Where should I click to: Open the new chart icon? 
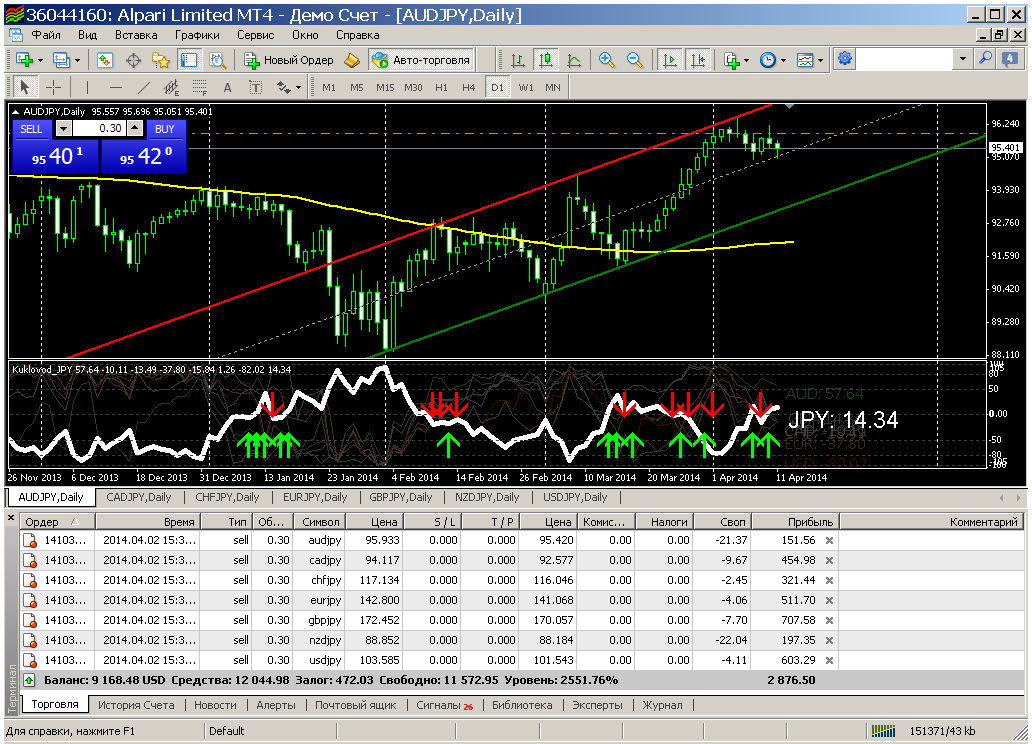tap(24, 60)
